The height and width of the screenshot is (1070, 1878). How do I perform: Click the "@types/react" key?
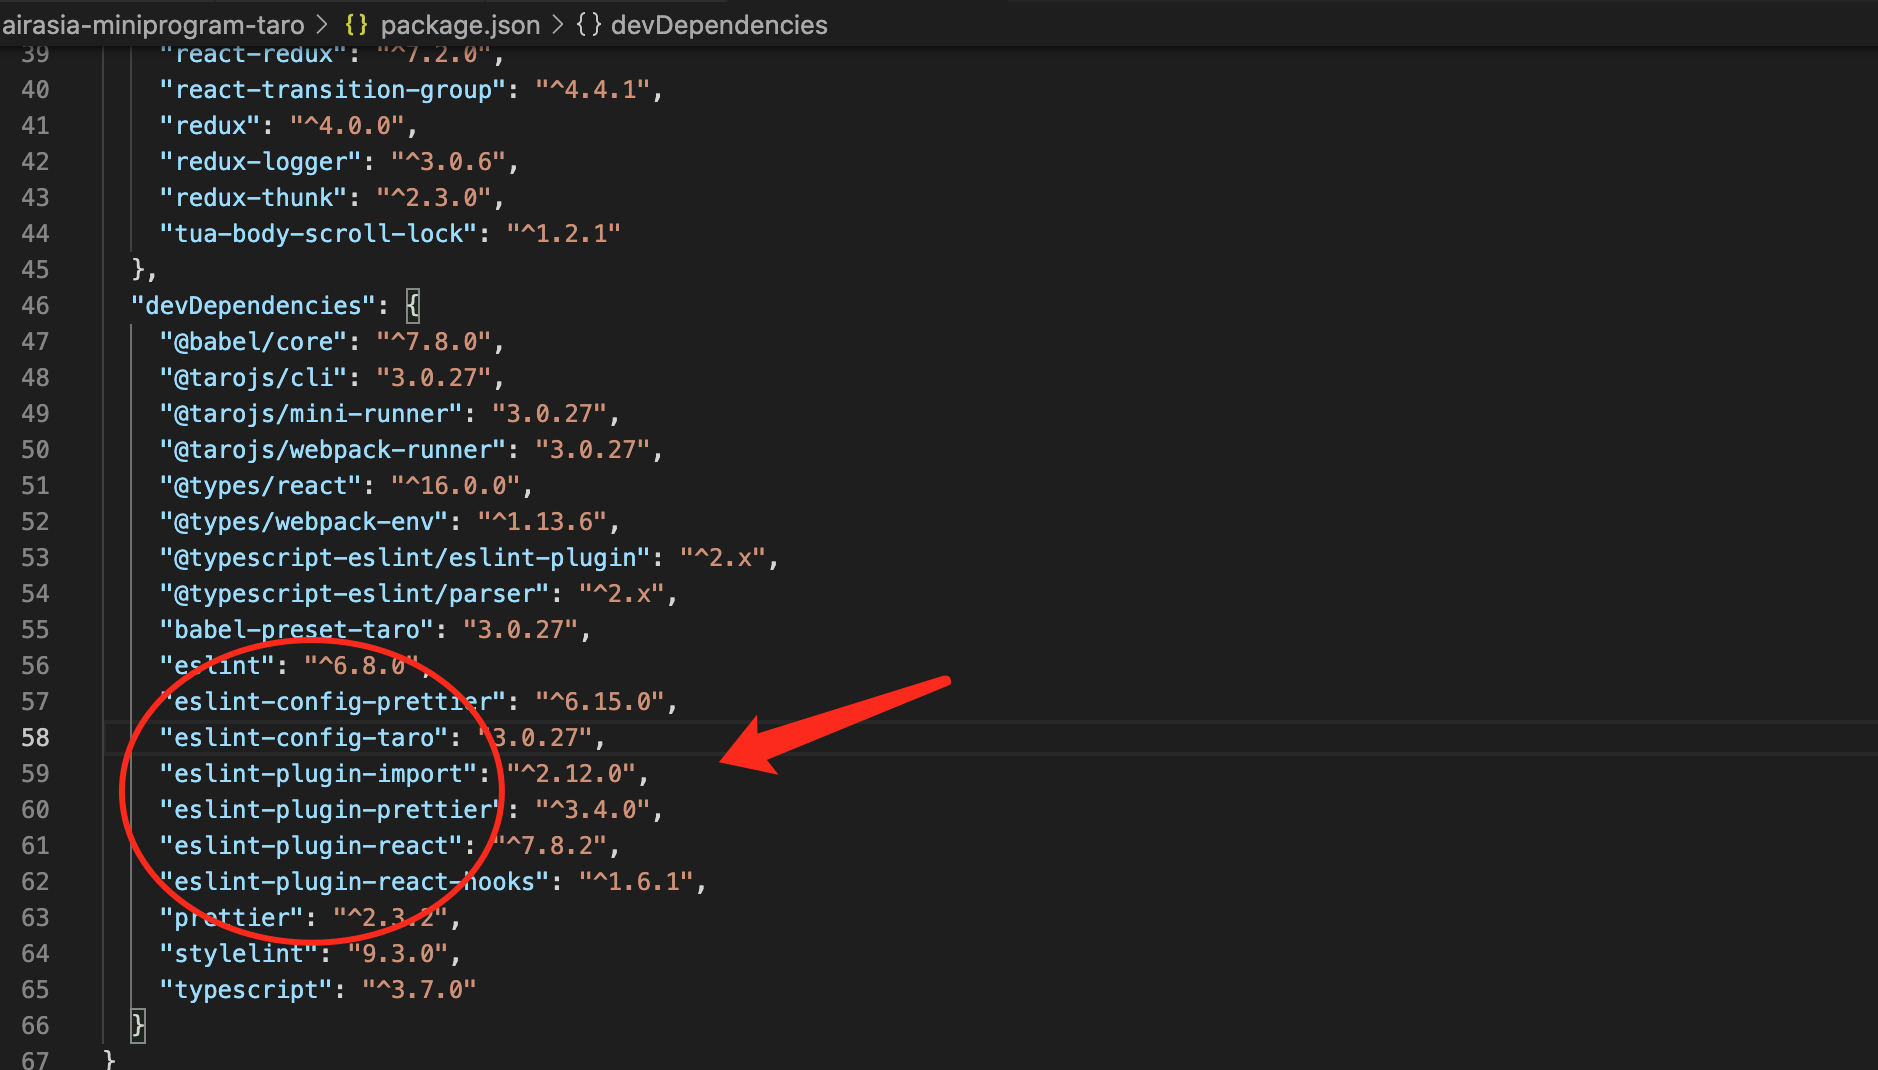[260, 486]
